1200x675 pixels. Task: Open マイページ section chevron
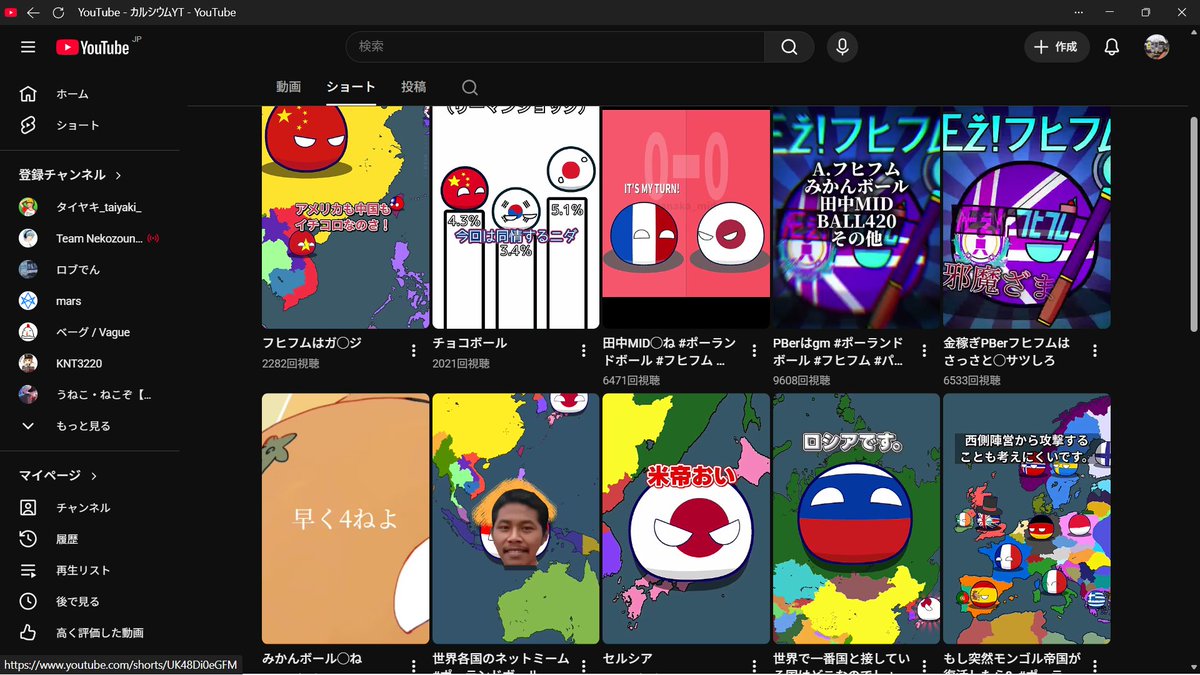click(x=94, y=476)
